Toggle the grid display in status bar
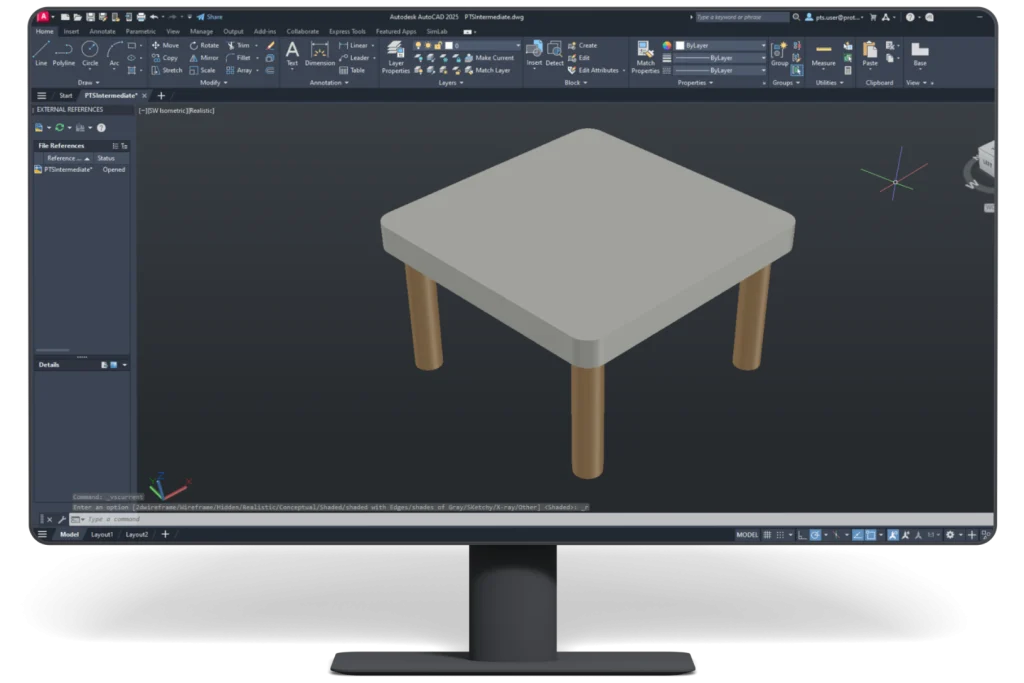The image size is (1024, 683). (x=768, y=535)
